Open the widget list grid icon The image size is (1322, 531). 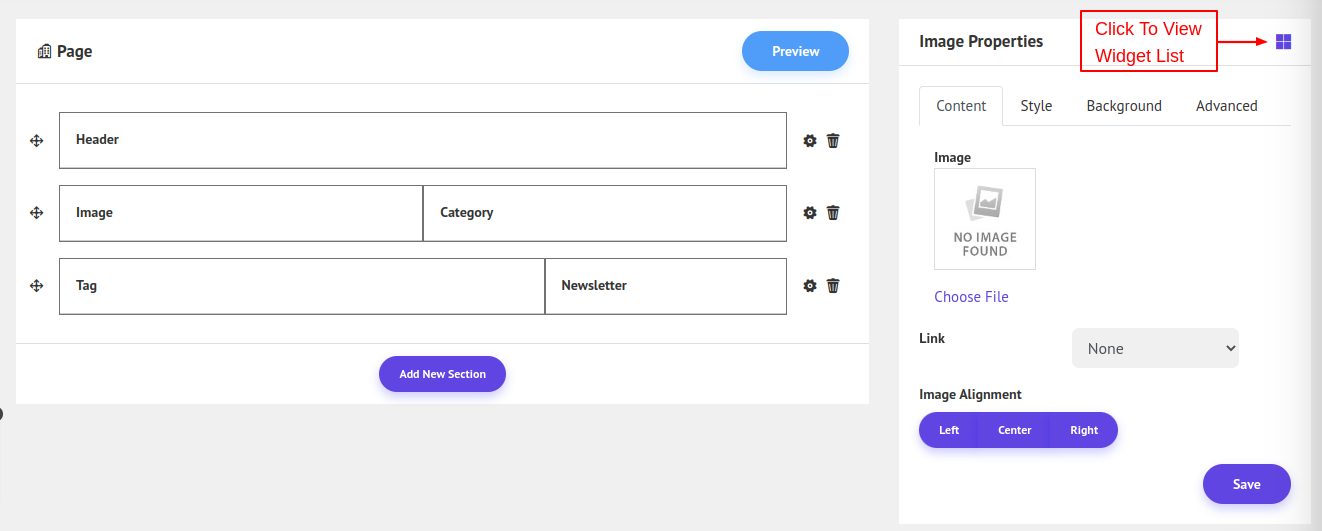[1284, 42]
